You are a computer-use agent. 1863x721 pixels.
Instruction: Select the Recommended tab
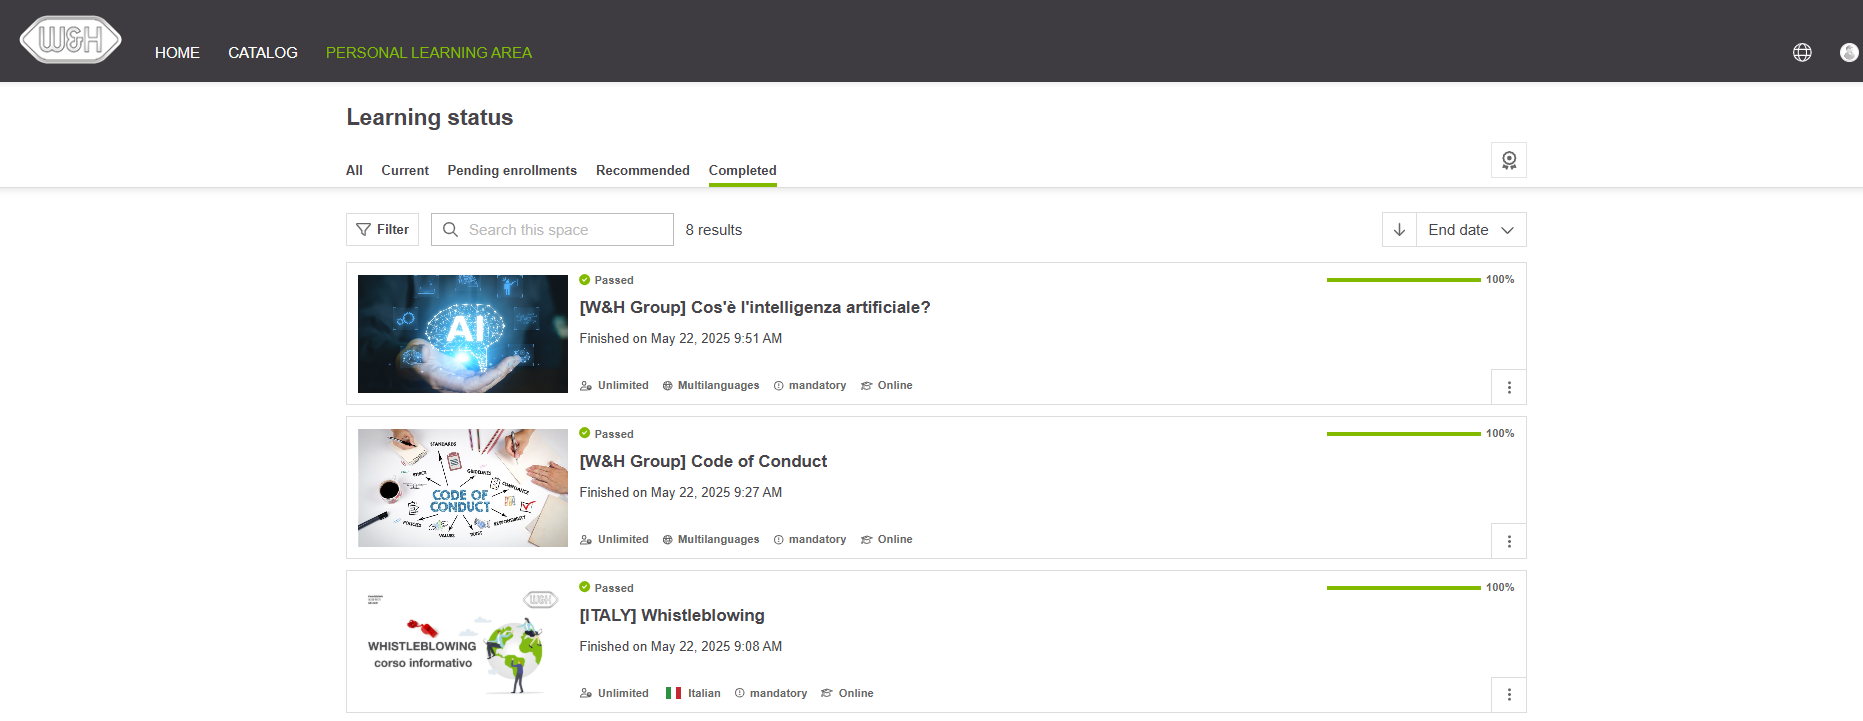click(643, 171)
